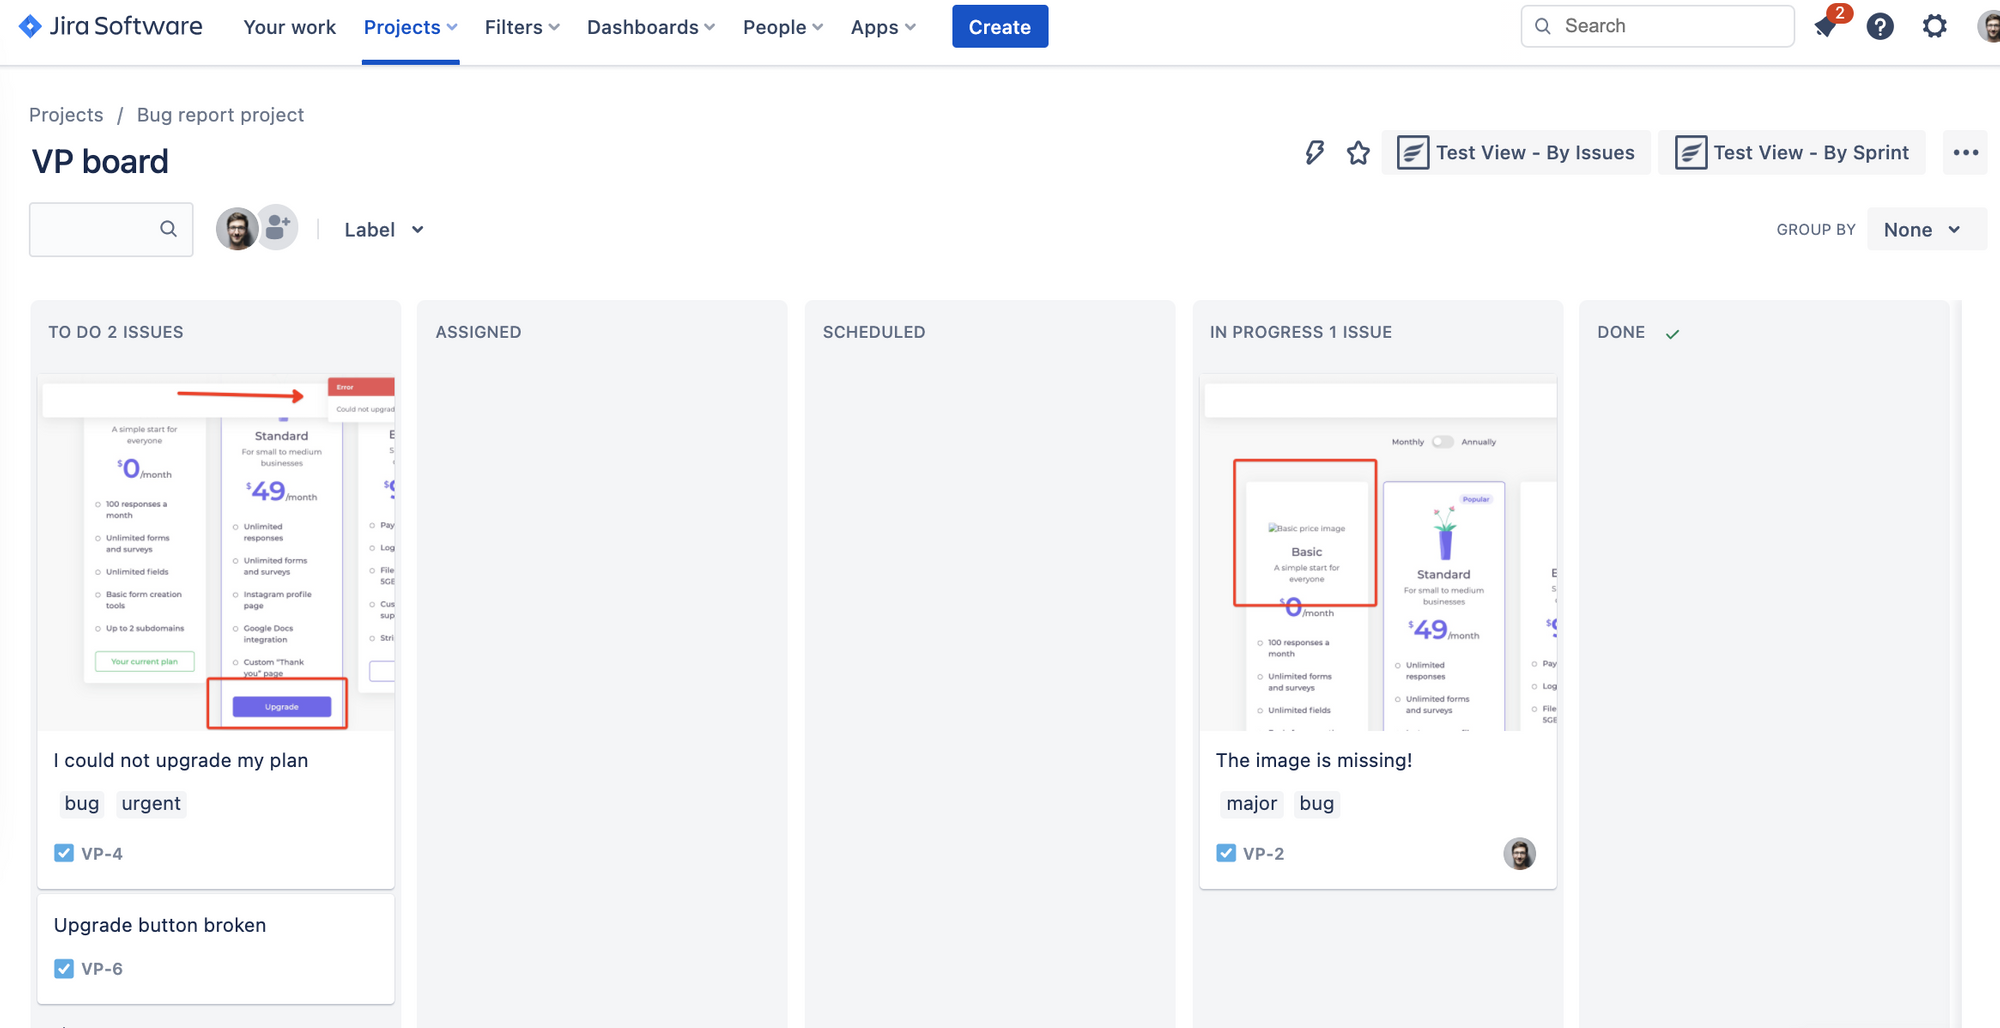Open the settings gear icon
This screenshot has width=2000, height=1028.
[x=1935, y=27]
